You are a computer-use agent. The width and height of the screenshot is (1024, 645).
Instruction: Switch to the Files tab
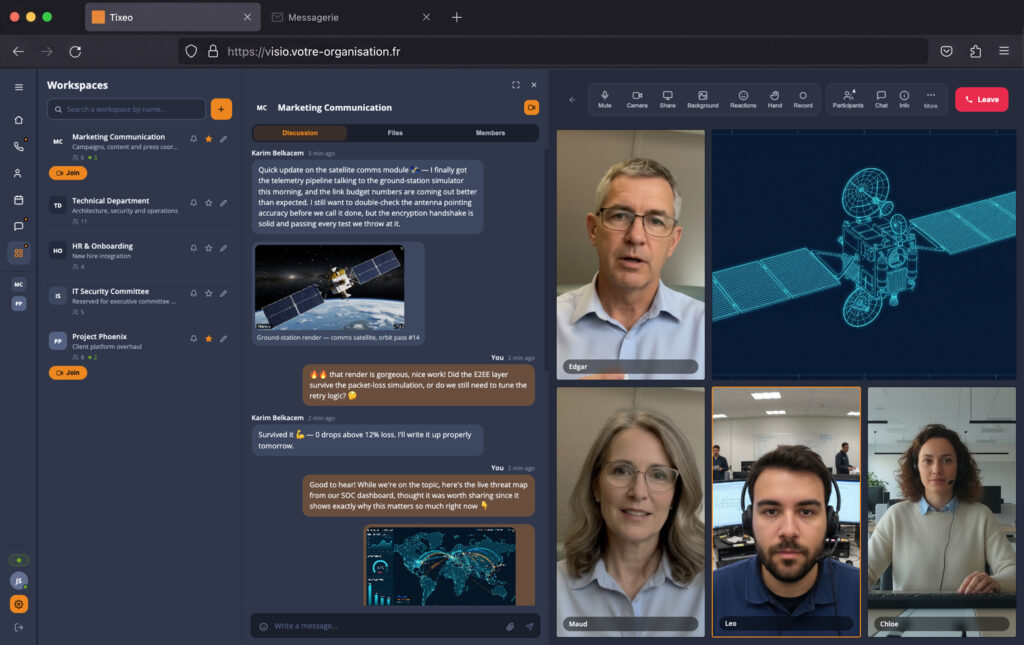coord(395,133)
